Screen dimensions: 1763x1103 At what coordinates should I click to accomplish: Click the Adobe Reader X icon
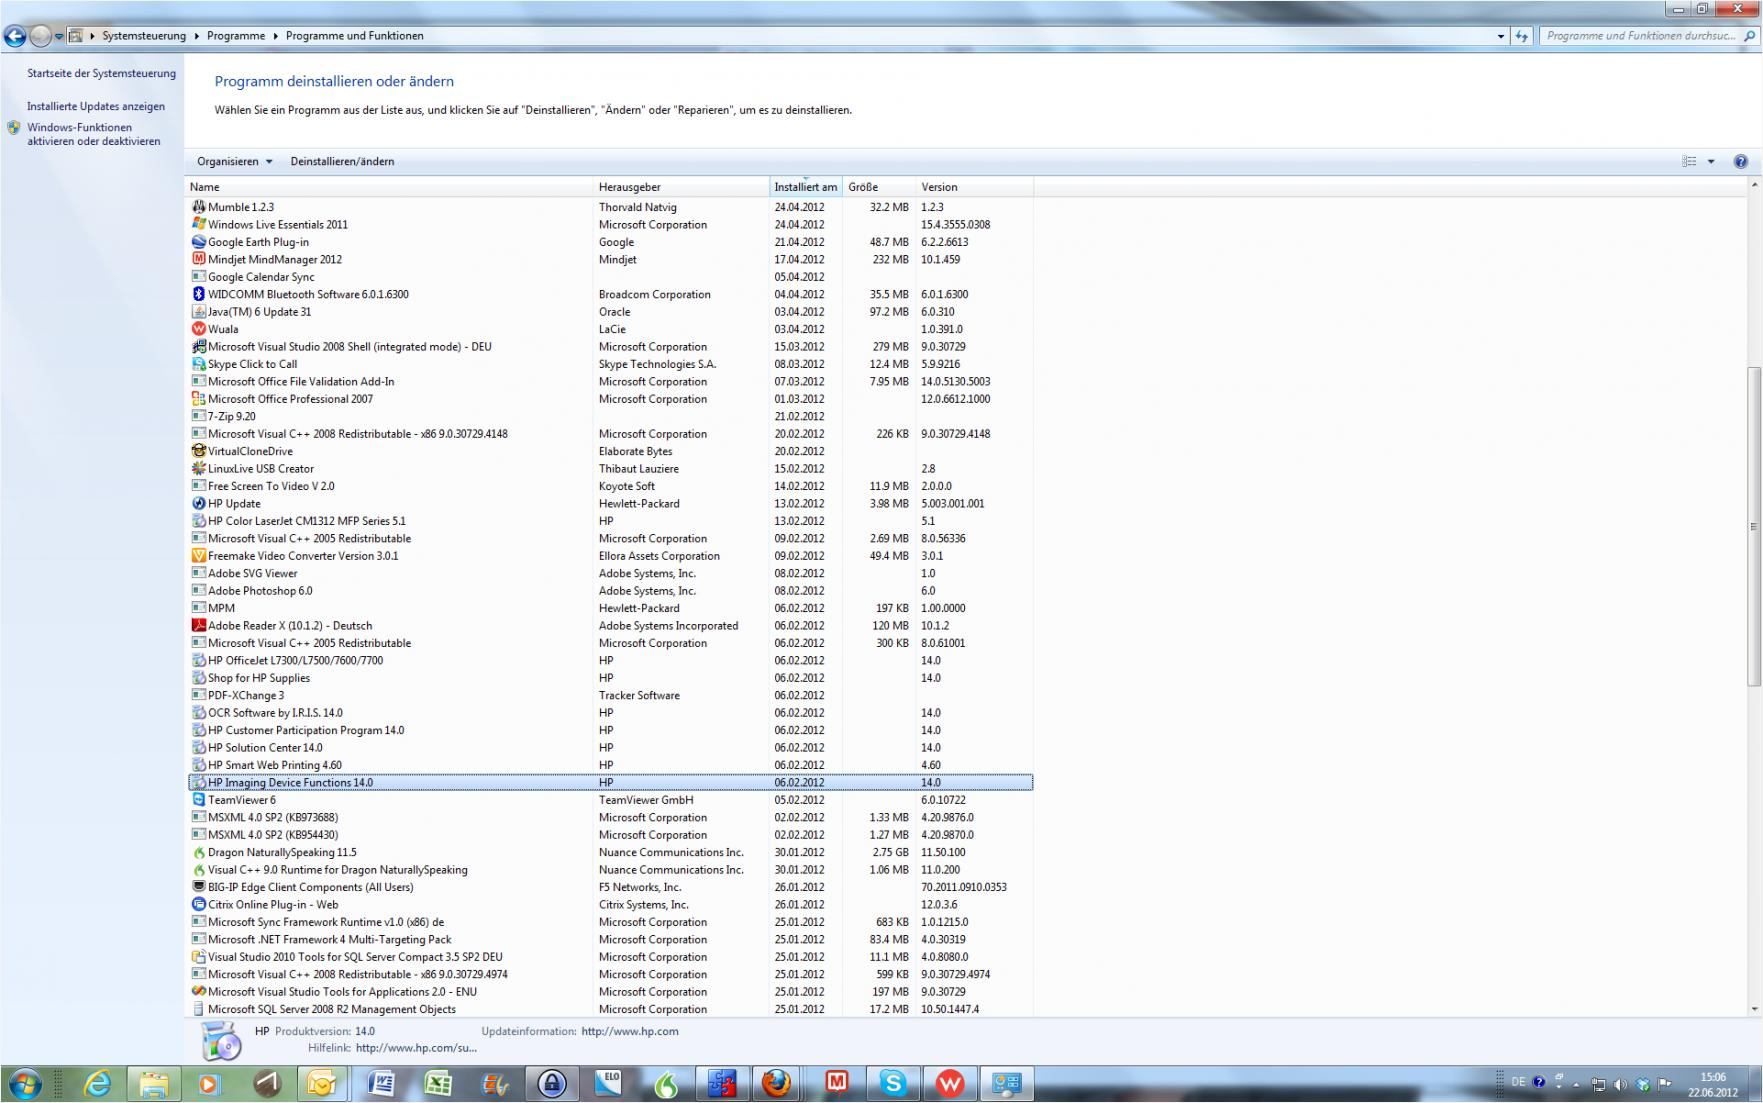(x=198, y=626)
